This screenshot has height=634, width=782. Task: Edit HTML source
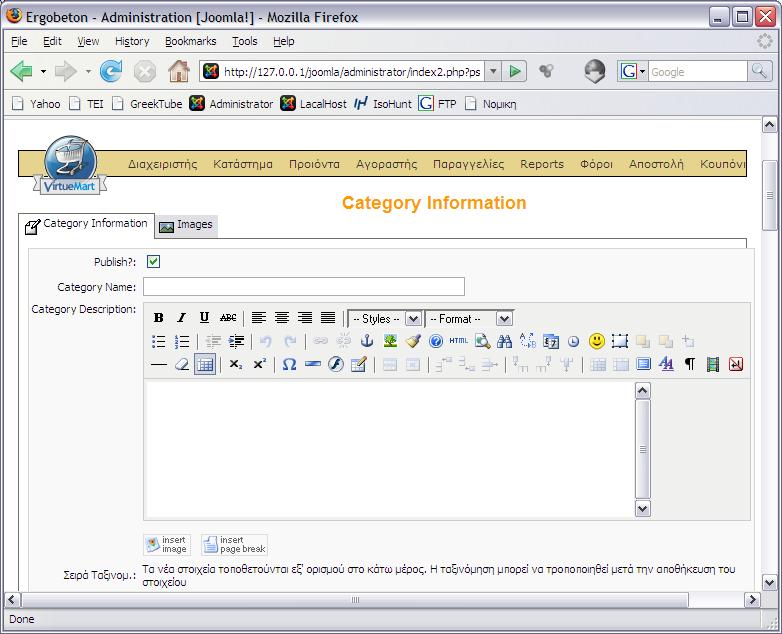click(459, 341)
